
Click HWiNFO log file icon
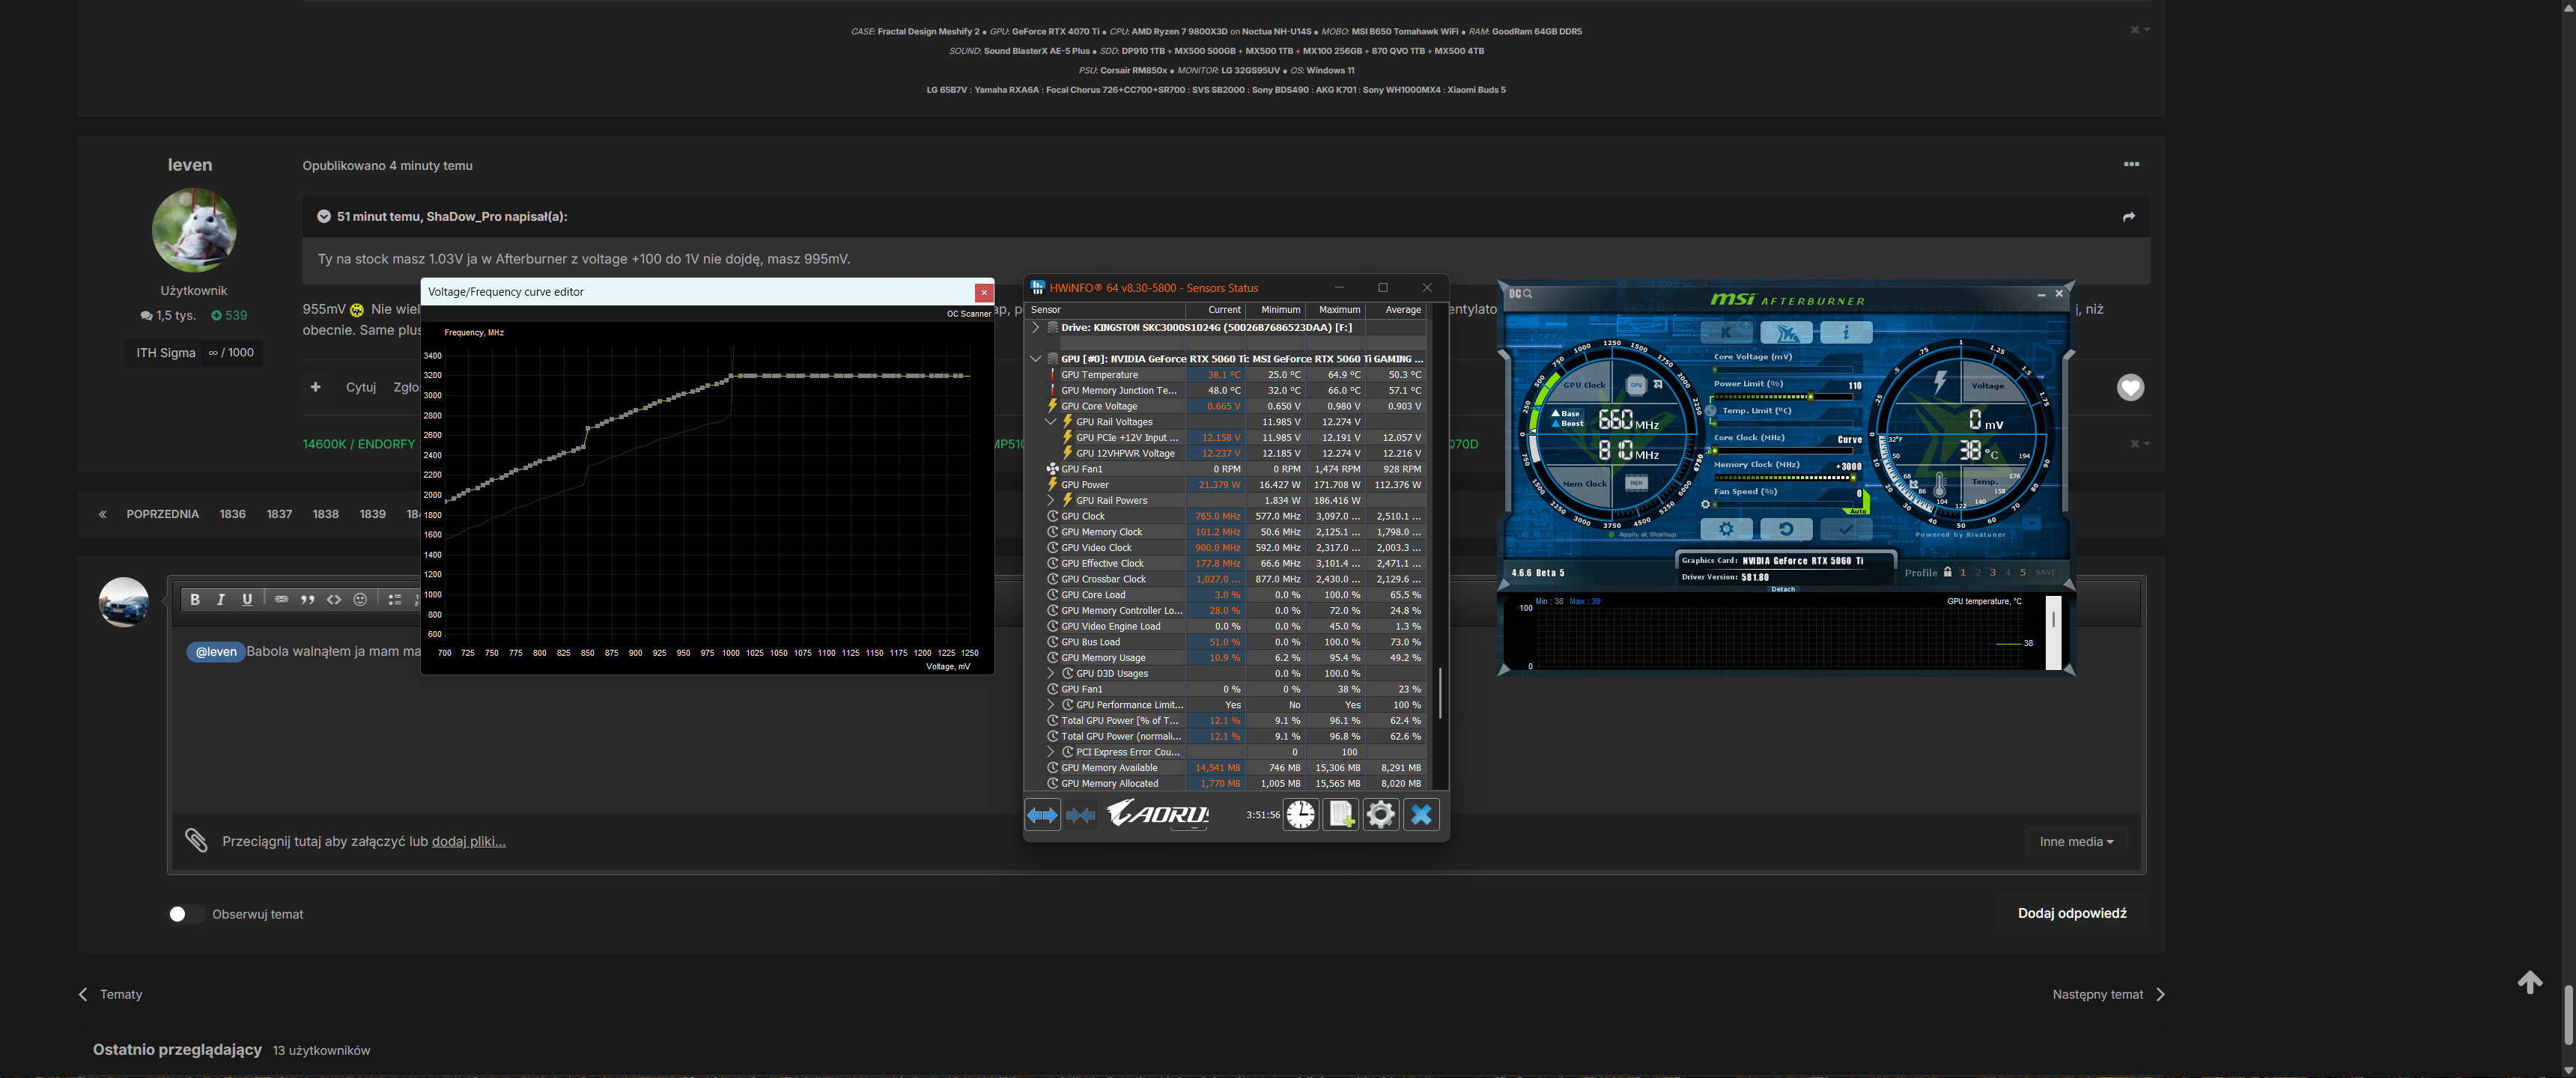pos(1340,815)
